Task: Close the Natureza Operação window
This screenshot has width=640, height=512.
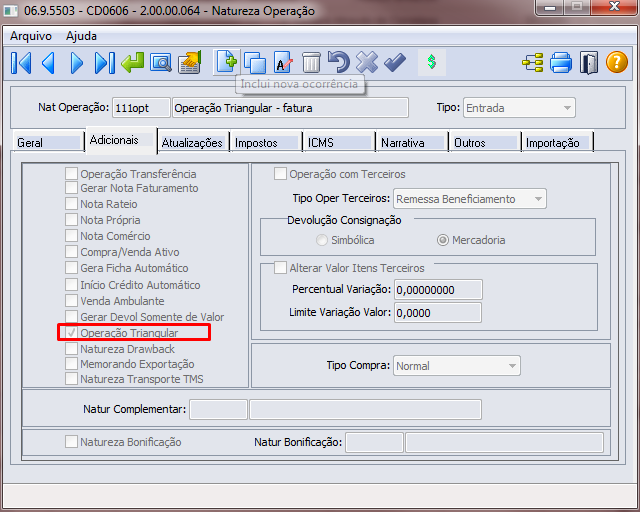Action: (x=614, y=7)
